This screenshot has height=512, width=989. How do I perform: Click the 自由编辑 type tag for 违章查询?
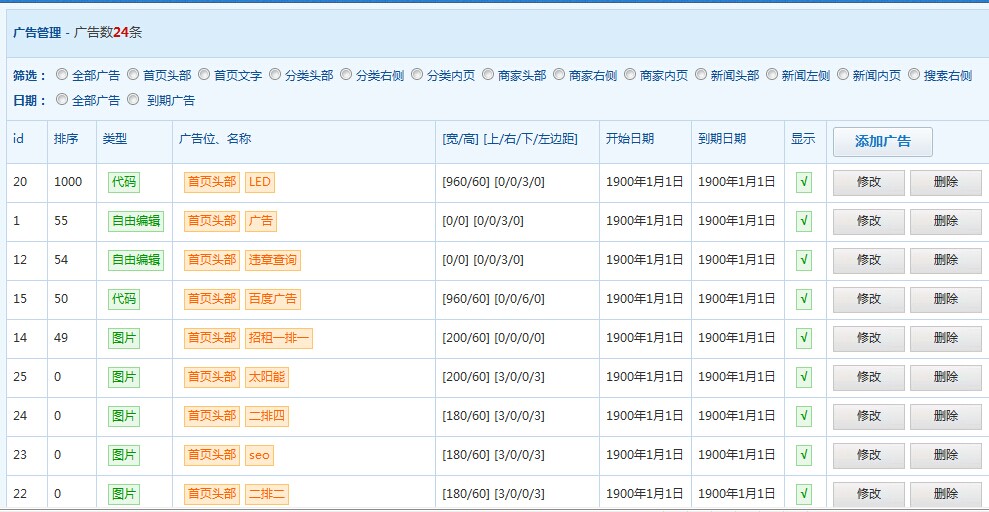coord(135,260)
